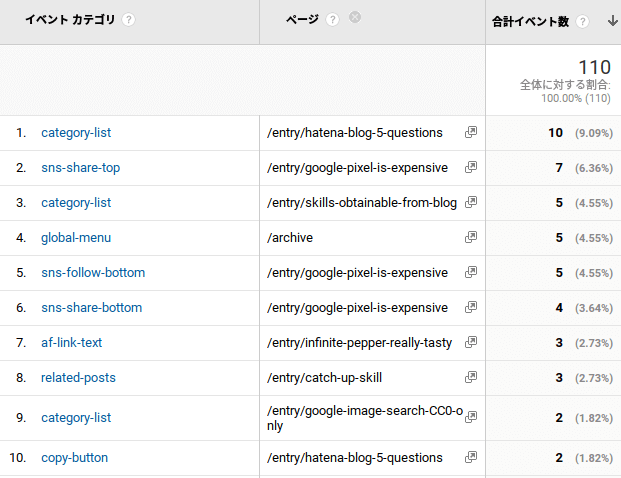Open related-posts event category
The width and height of the screenshot is (621, 478).
[78, 378]
